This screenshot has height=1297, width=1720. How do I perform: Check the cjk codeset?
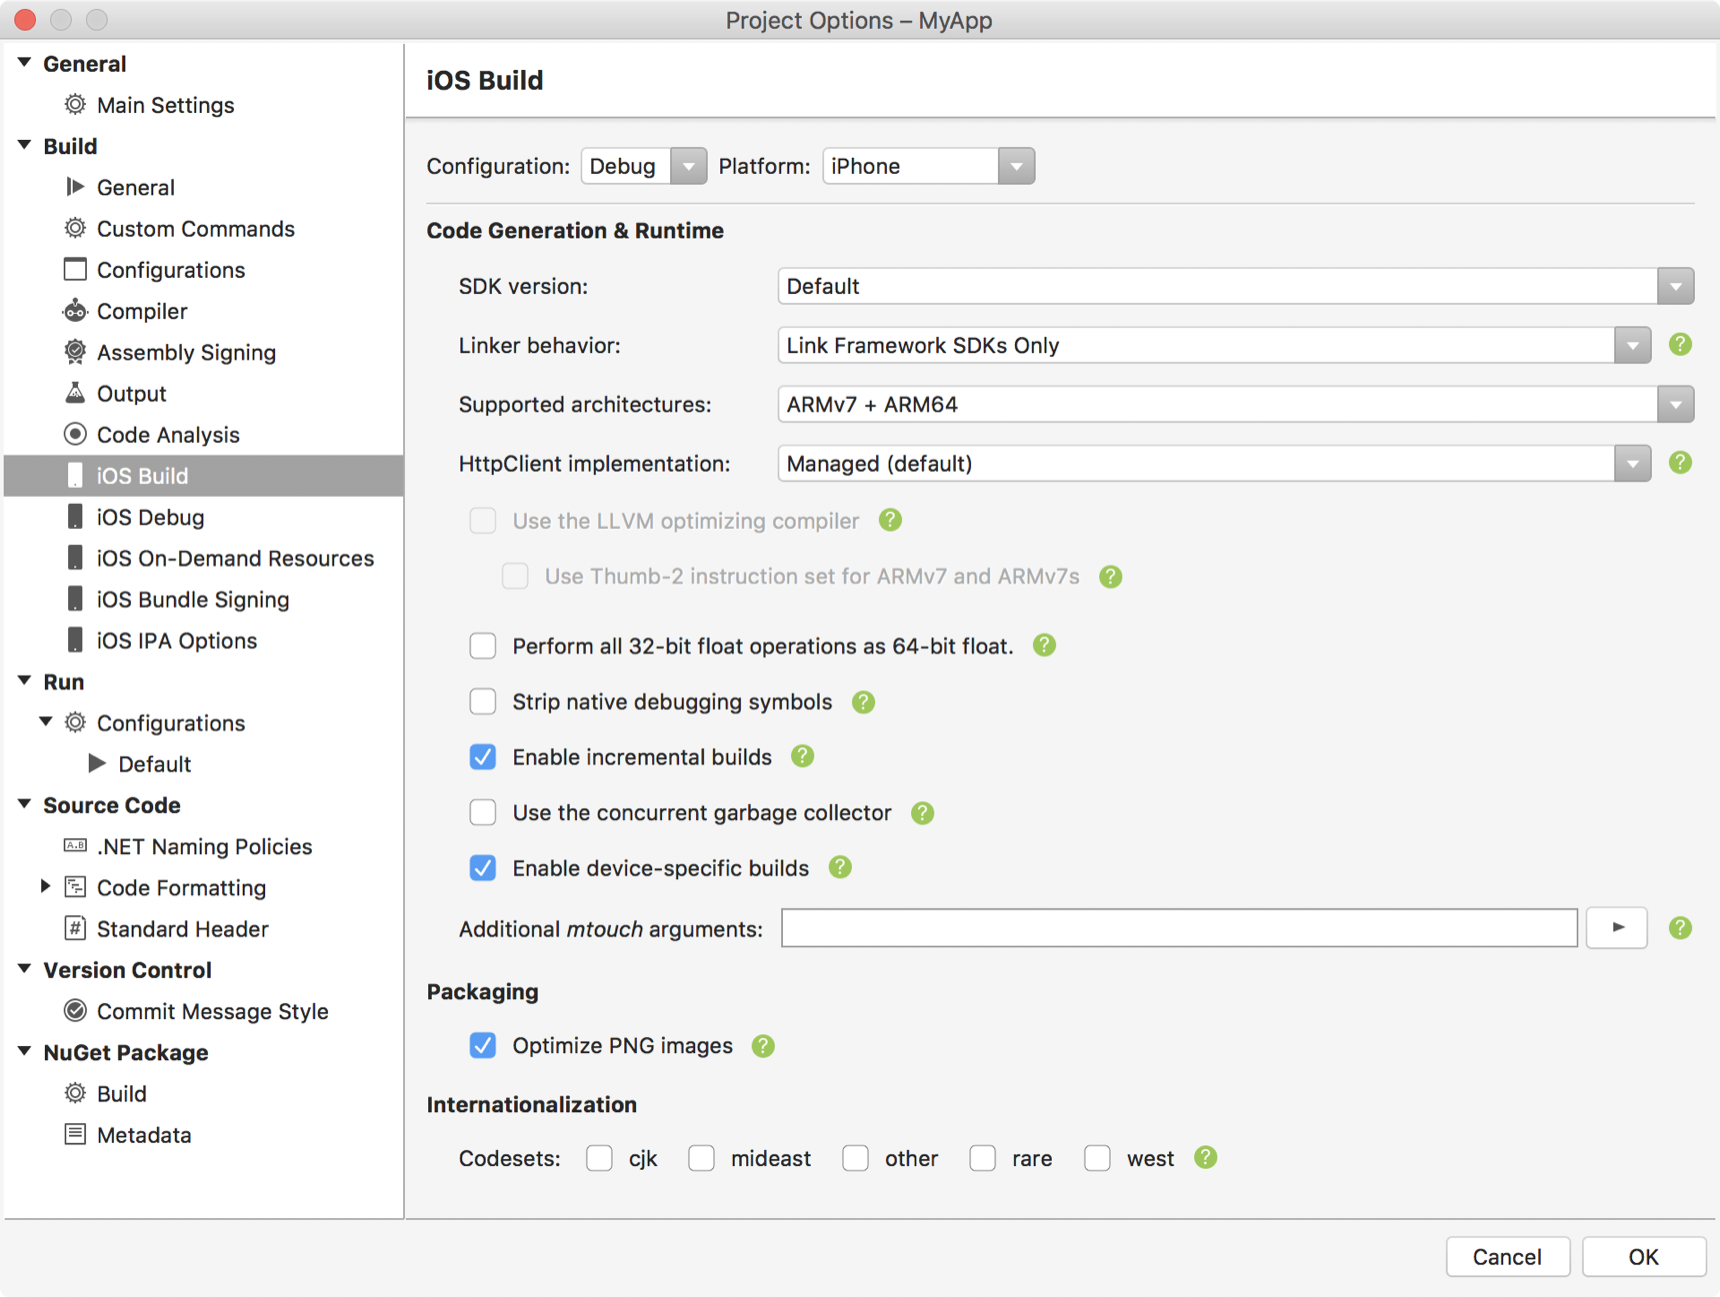click(599, 1158)
